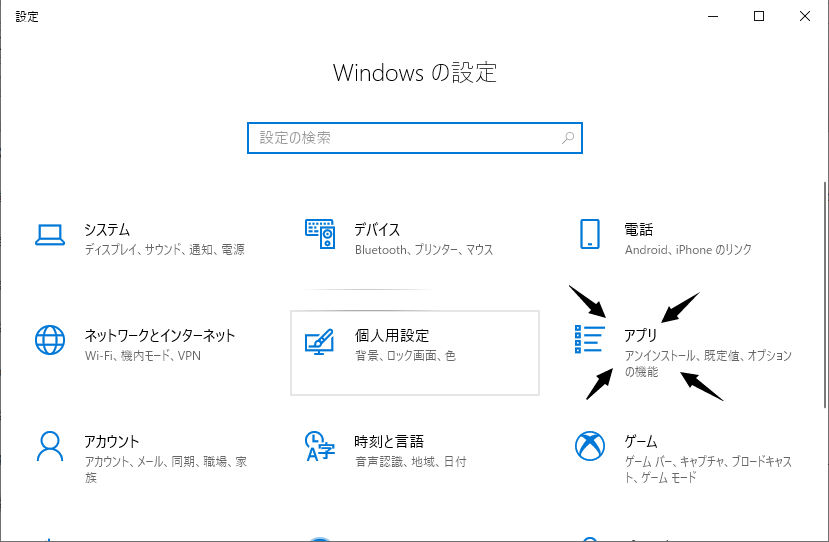
Task: Click the phone icon for 電話
Action: 589,234
